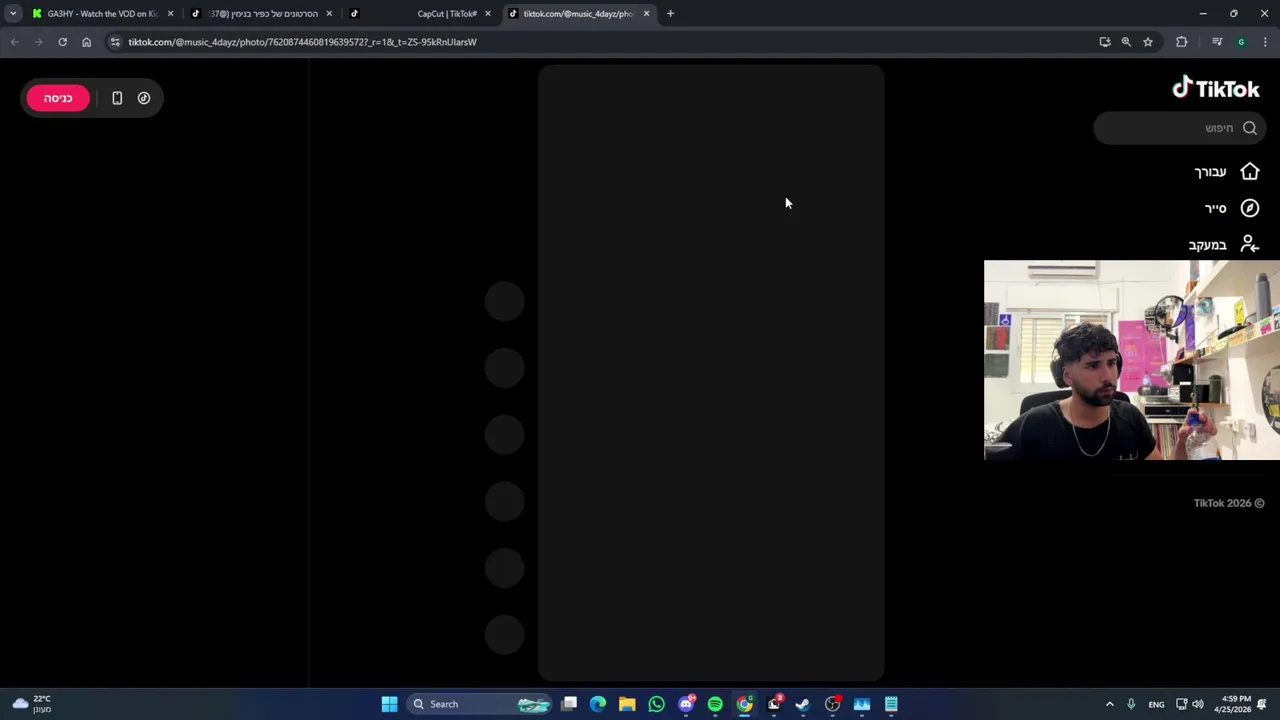Close the active music_4dayz TikTok tab

point(646,14)
